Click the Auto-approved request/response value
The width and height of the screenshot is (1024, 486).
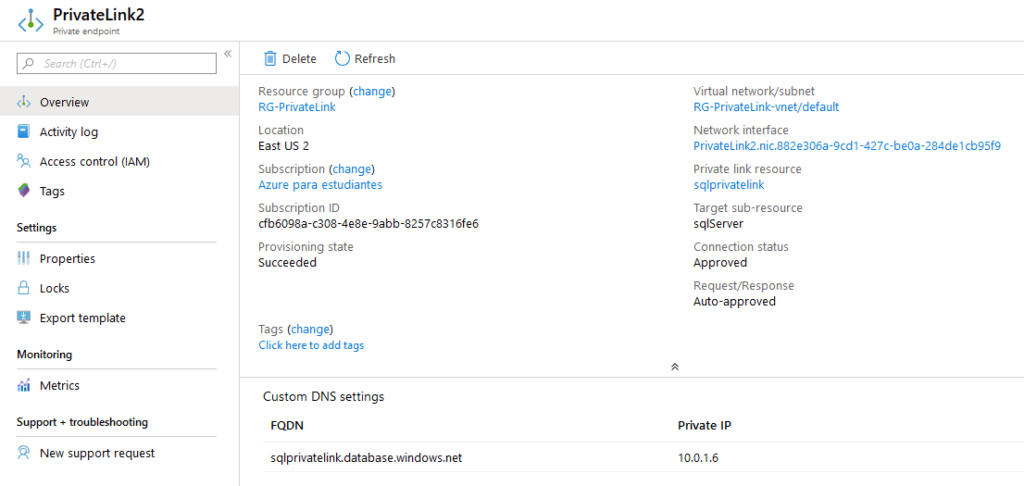click(735, 302)
